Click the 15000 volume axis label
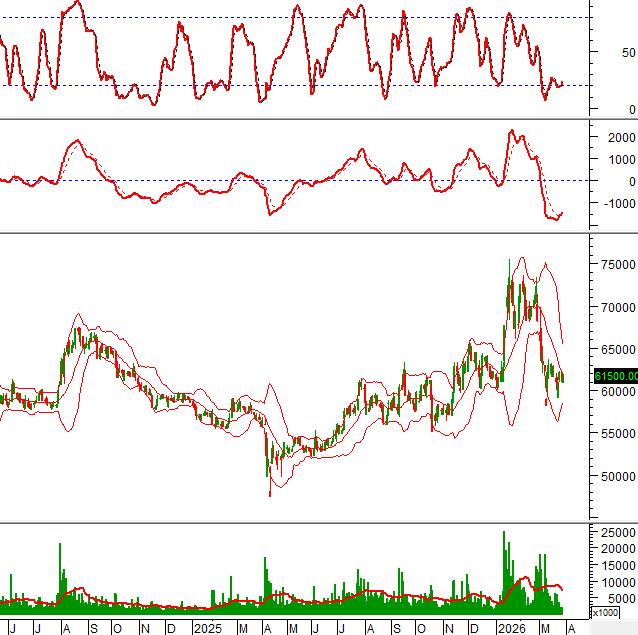The width and height of the screenshot is (638, 635). (x=617, y=566)
